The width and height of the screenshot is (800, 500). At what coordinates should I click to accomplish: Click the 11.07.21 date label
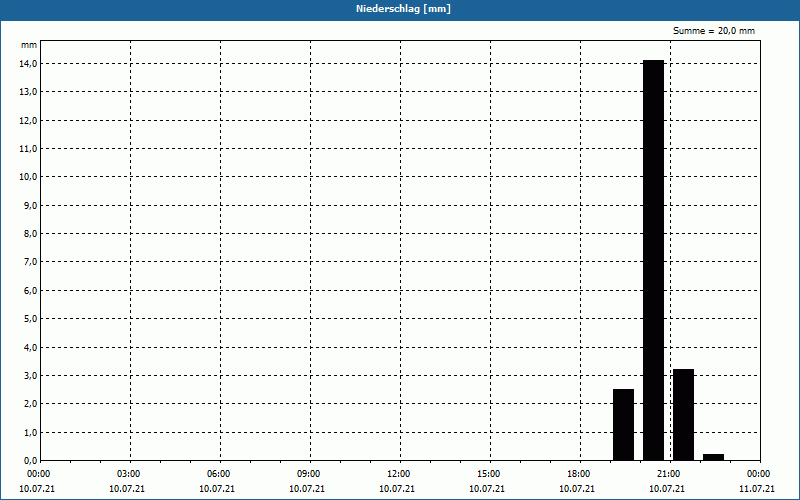[757, 489]
